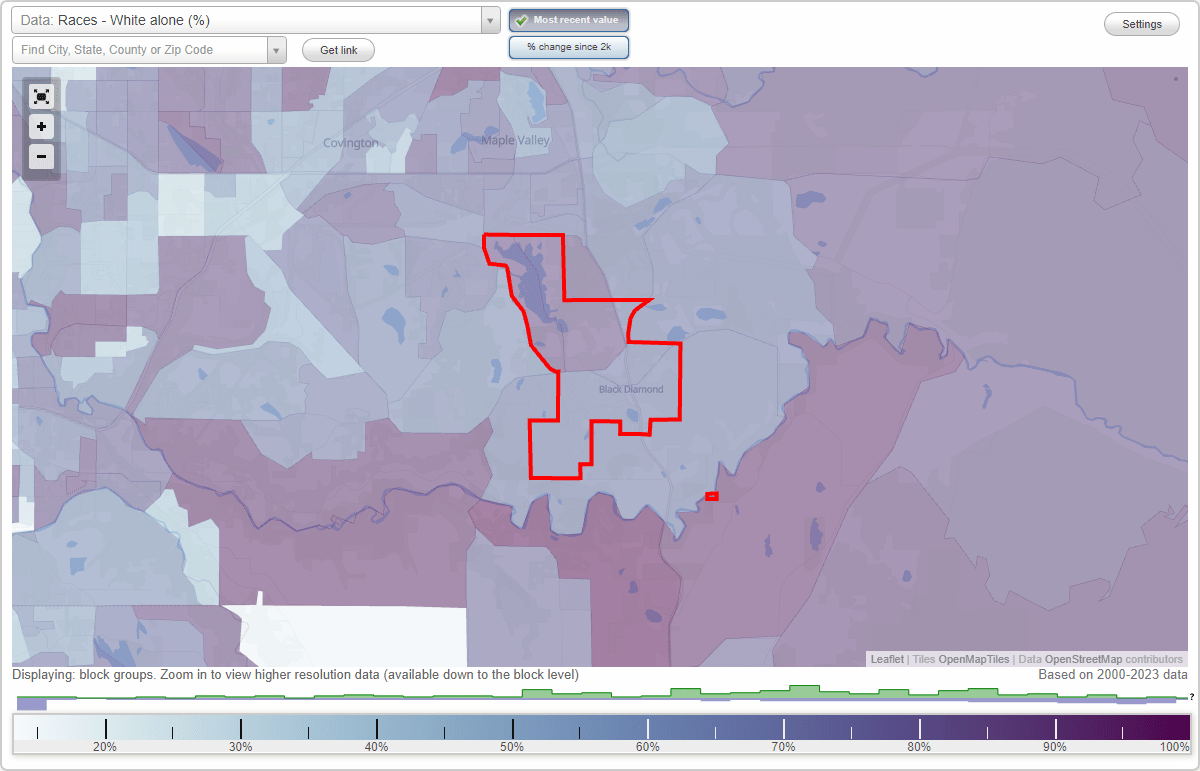Image resolution: width=1200 pixels, height=771 pixels.
Task: Open the Data selection dropdown arrow
Action: [490, 21]
